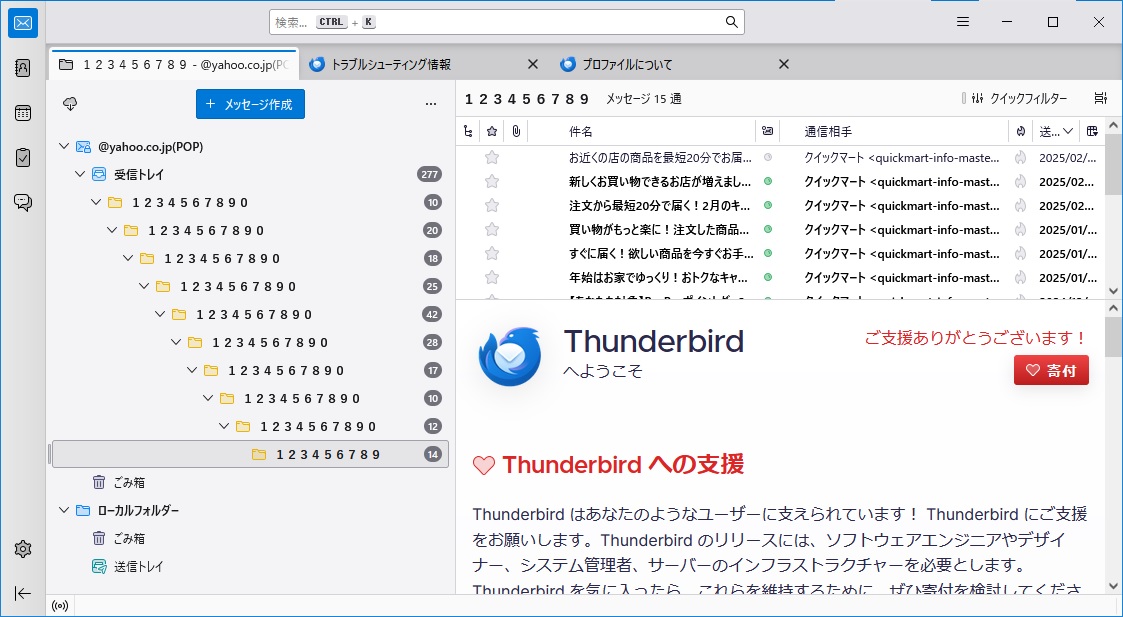
Task: Open the app menu hamburger icon
Action: pos(962,22)
